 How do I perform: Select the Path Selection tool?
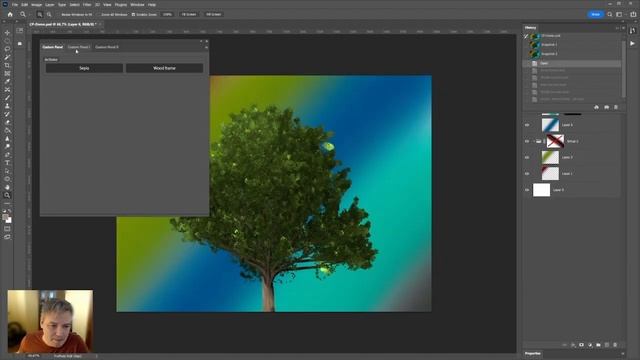[7, 171]
